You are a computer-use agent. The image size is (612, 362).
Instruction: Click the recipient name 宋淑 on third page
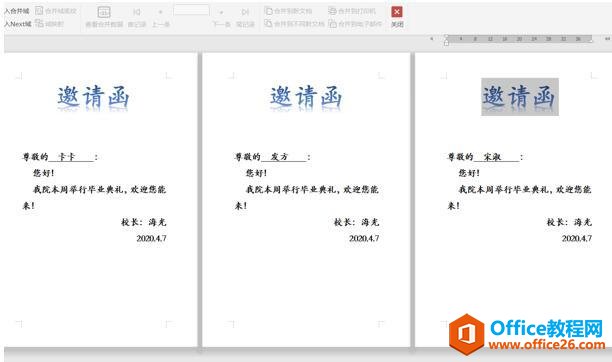click(x=492, y=157)
